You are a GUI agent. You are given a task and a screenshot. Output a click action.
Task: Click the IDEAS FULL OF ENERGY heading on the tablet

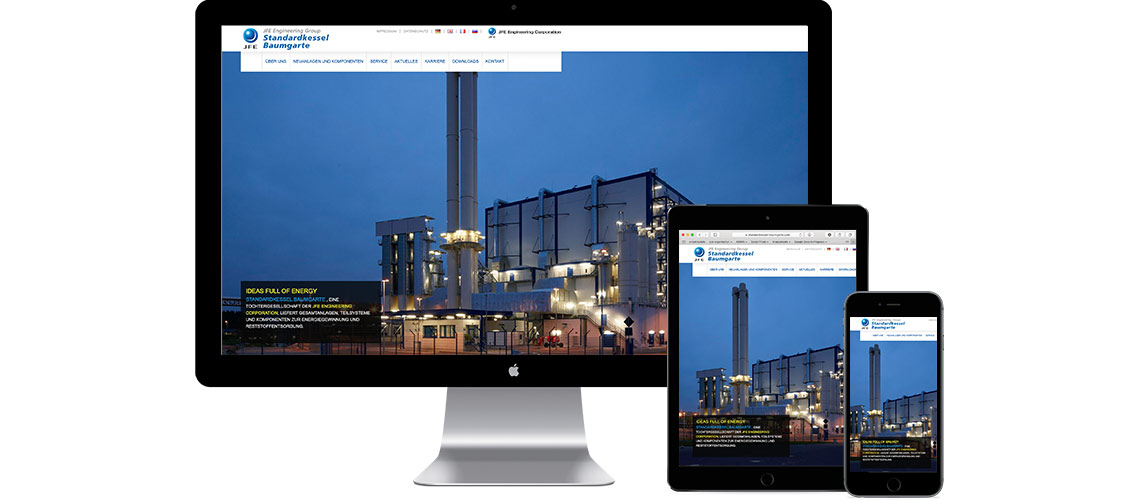(720, 421)
